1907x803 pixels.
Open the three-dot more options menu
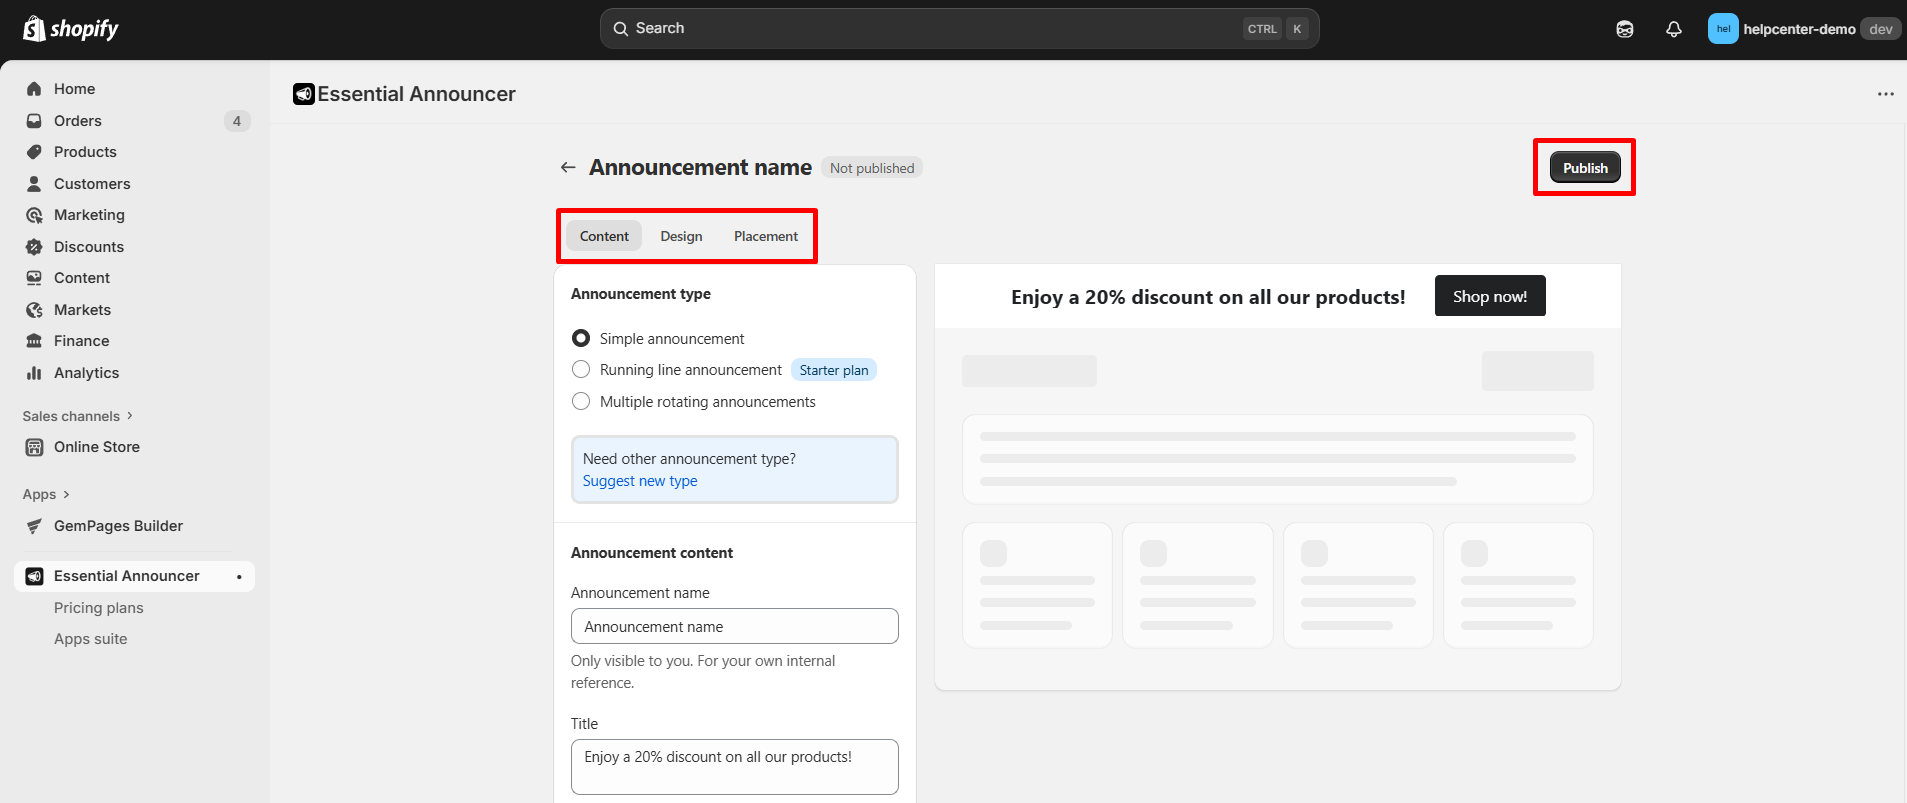pos(1885,94)
